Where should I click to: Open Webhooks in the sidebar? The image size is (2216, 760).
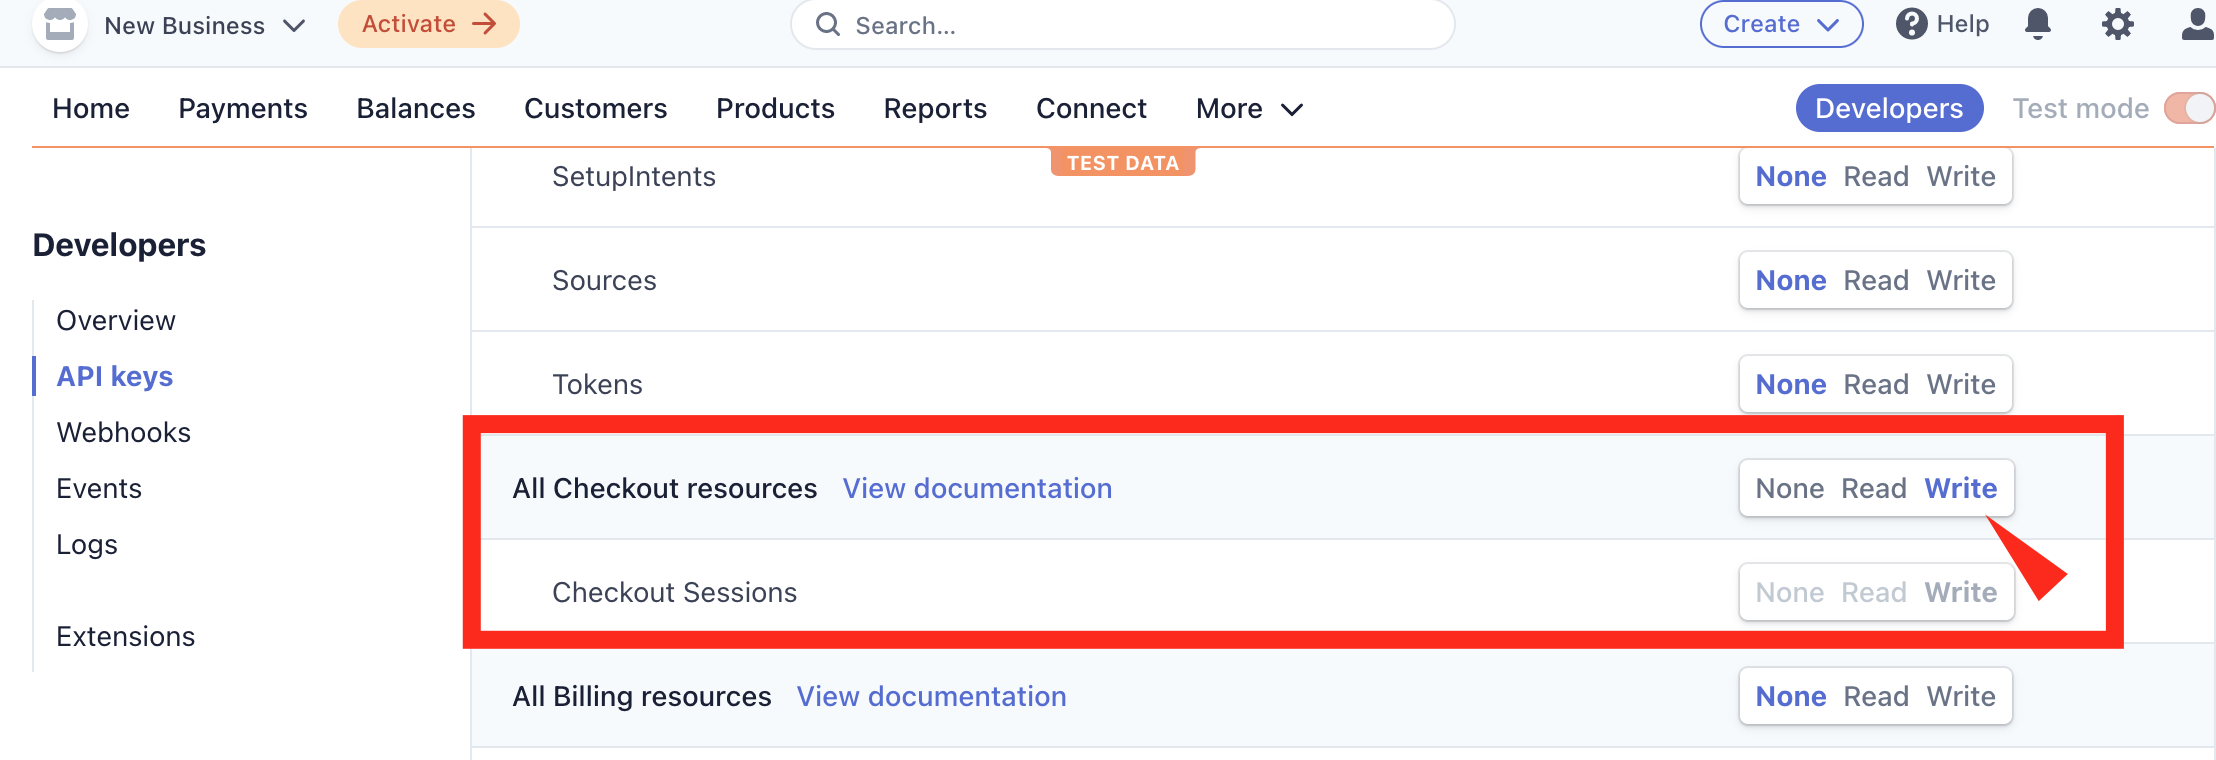(x=124, y=432)
